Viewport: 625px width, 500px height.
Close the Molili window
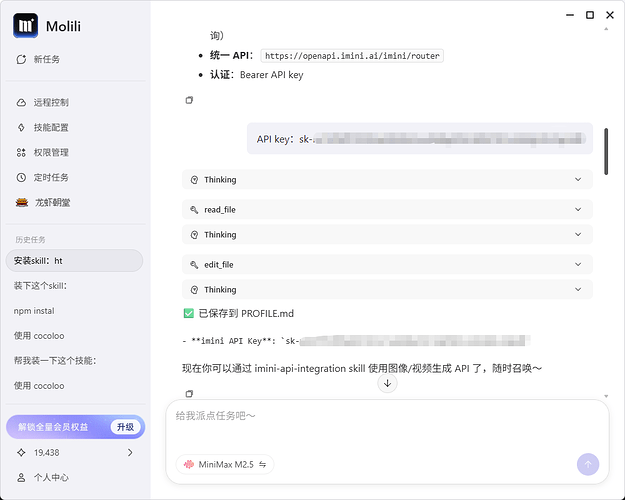610,15
